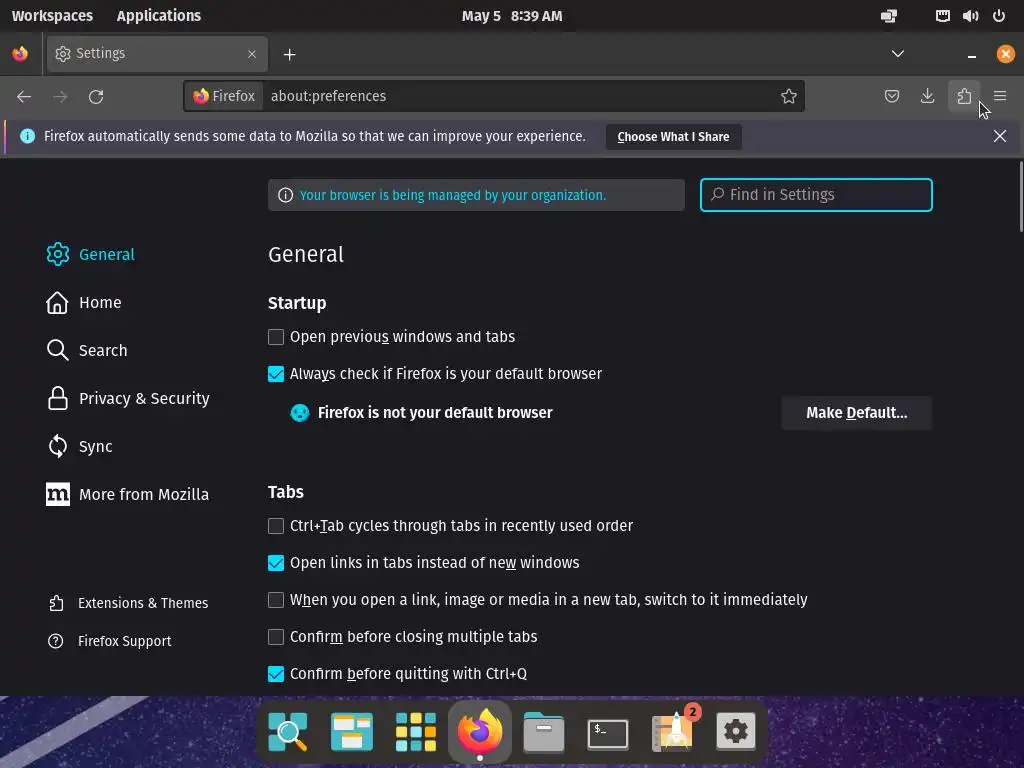Uncheck Always check if Firefox is default browser

pyautogui.click(x=276, y=374)
